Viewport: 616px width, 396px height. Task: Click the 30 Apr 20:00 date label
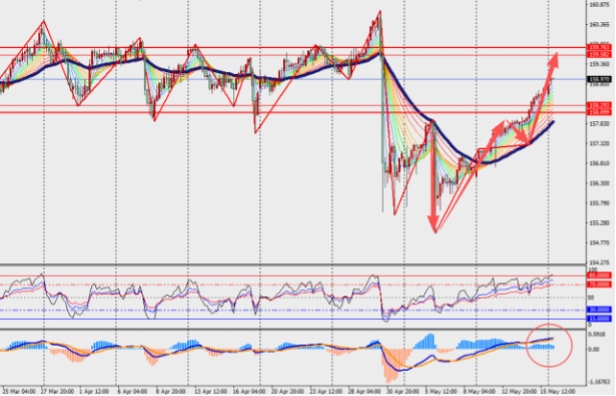tap(402, 392)
